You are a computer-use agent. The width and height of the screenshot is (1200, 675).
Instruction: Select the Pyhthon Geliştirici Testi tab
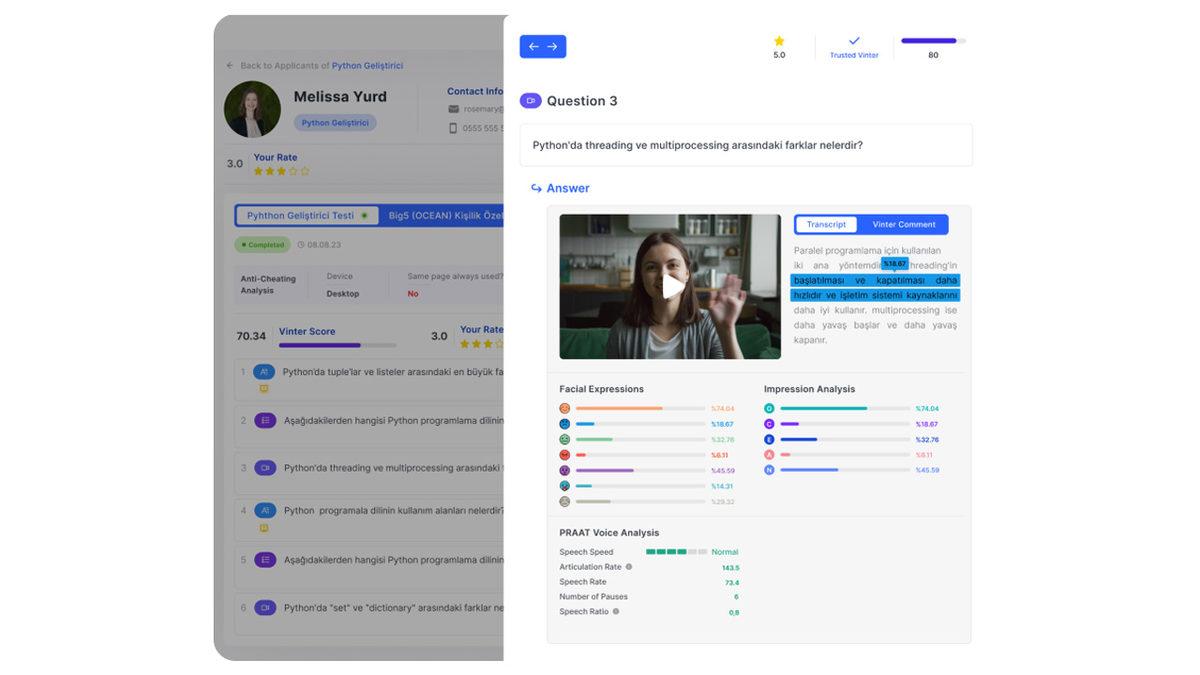click(306, 216)
